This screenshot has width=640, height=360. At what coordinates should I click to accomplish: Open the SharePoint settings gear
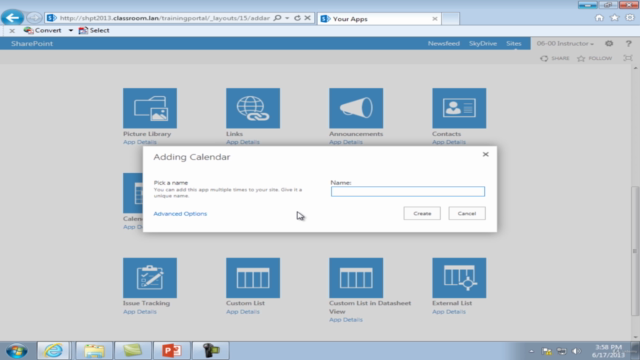[609, 43]
